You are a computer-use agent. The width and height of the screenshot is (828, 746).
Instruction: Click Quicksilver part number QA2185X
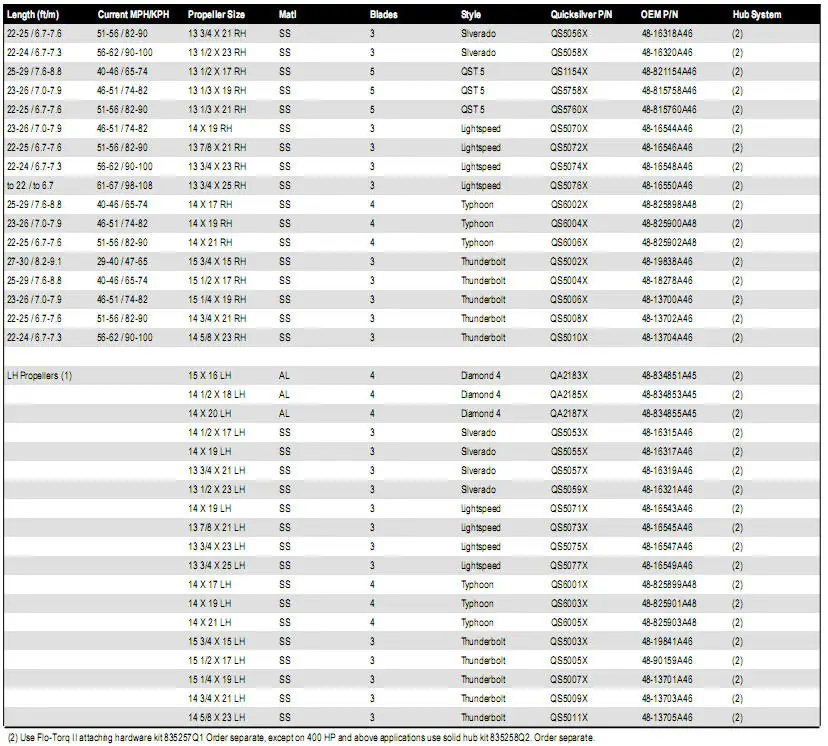tap(569, 395)
